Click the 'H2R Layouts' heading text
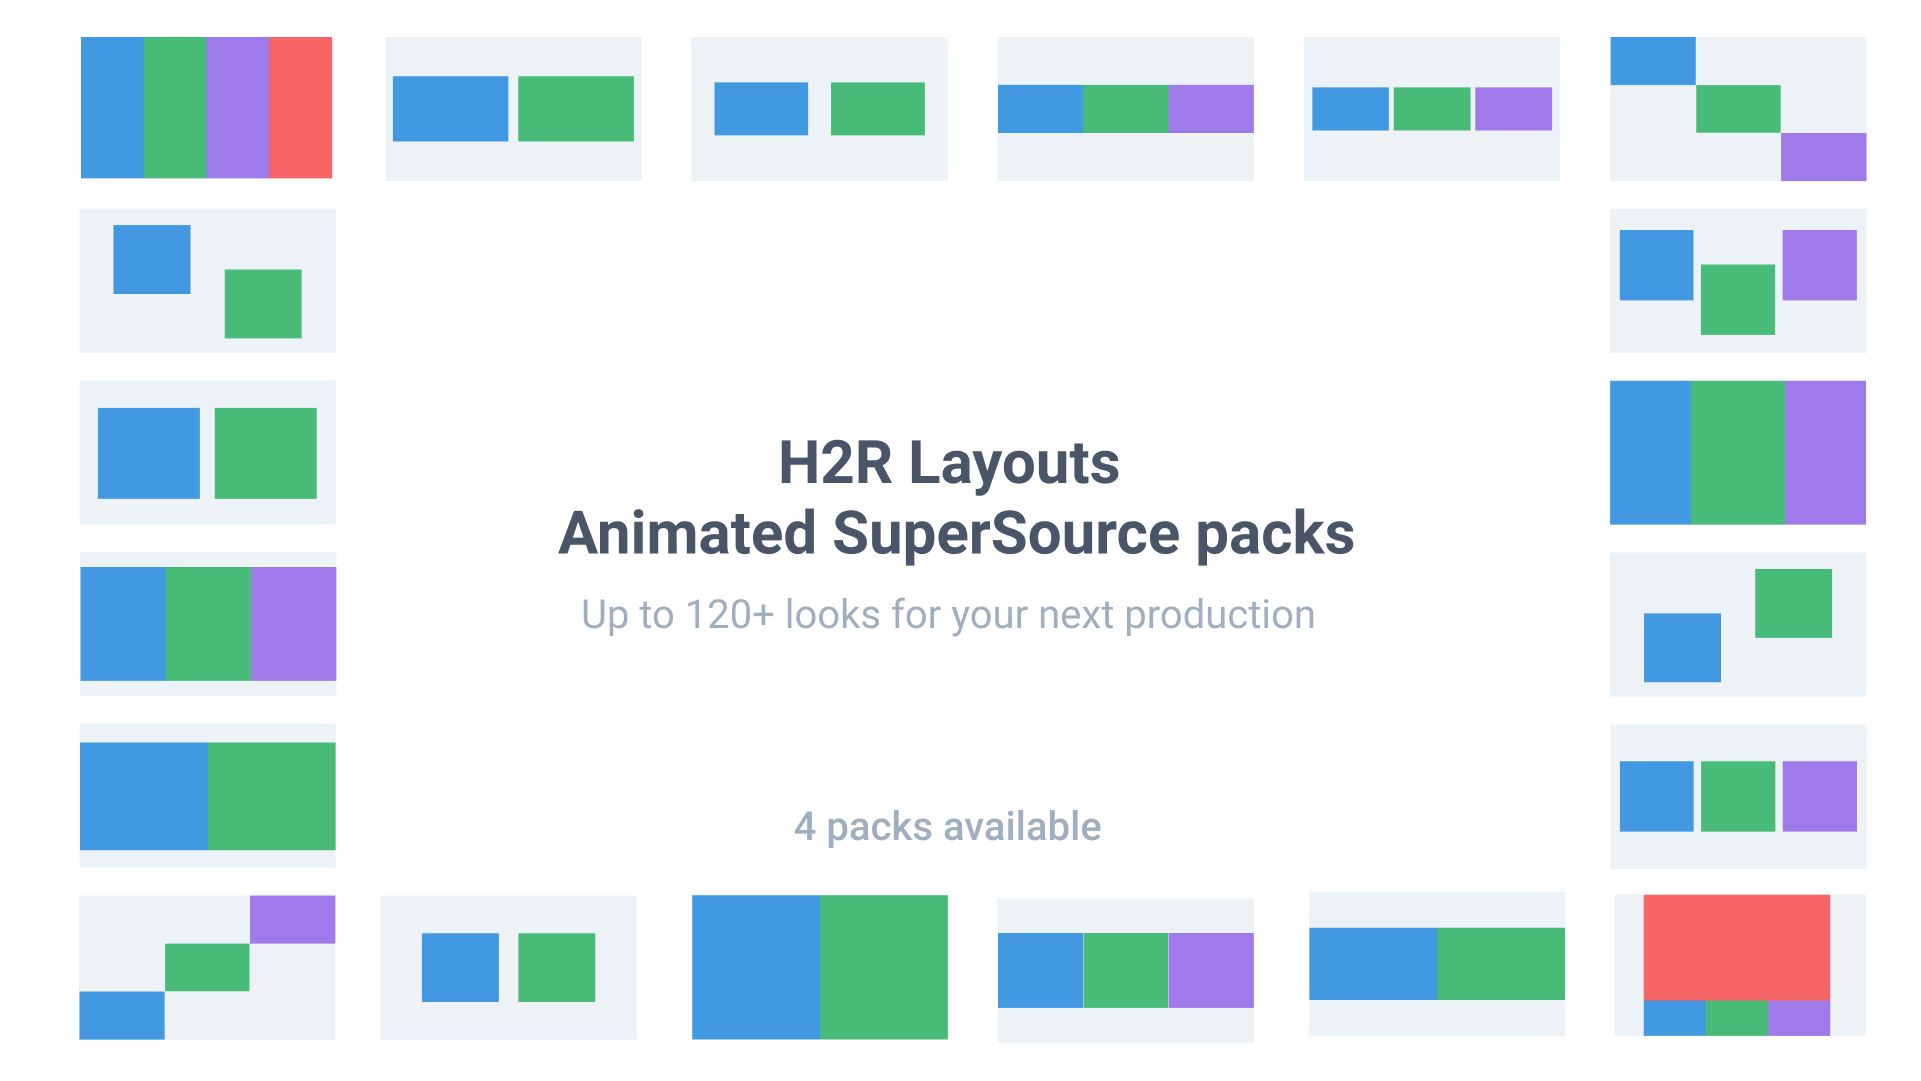The height and width of the screenshot is (1081, 1921). 948,463
